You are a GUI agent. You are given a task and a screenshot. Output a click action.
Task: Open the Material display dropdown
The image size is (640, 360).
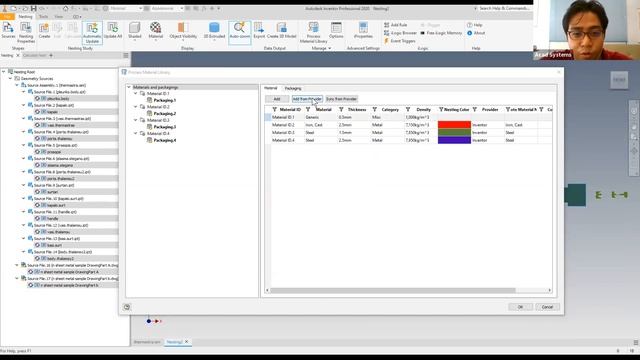coord(156,31)
